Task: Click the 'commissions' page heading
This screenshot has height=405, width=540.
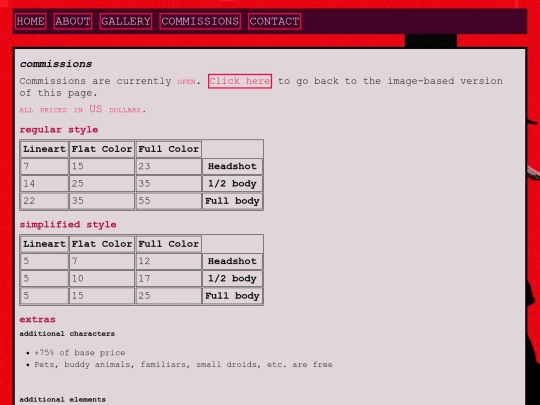Action: [56, 64]
